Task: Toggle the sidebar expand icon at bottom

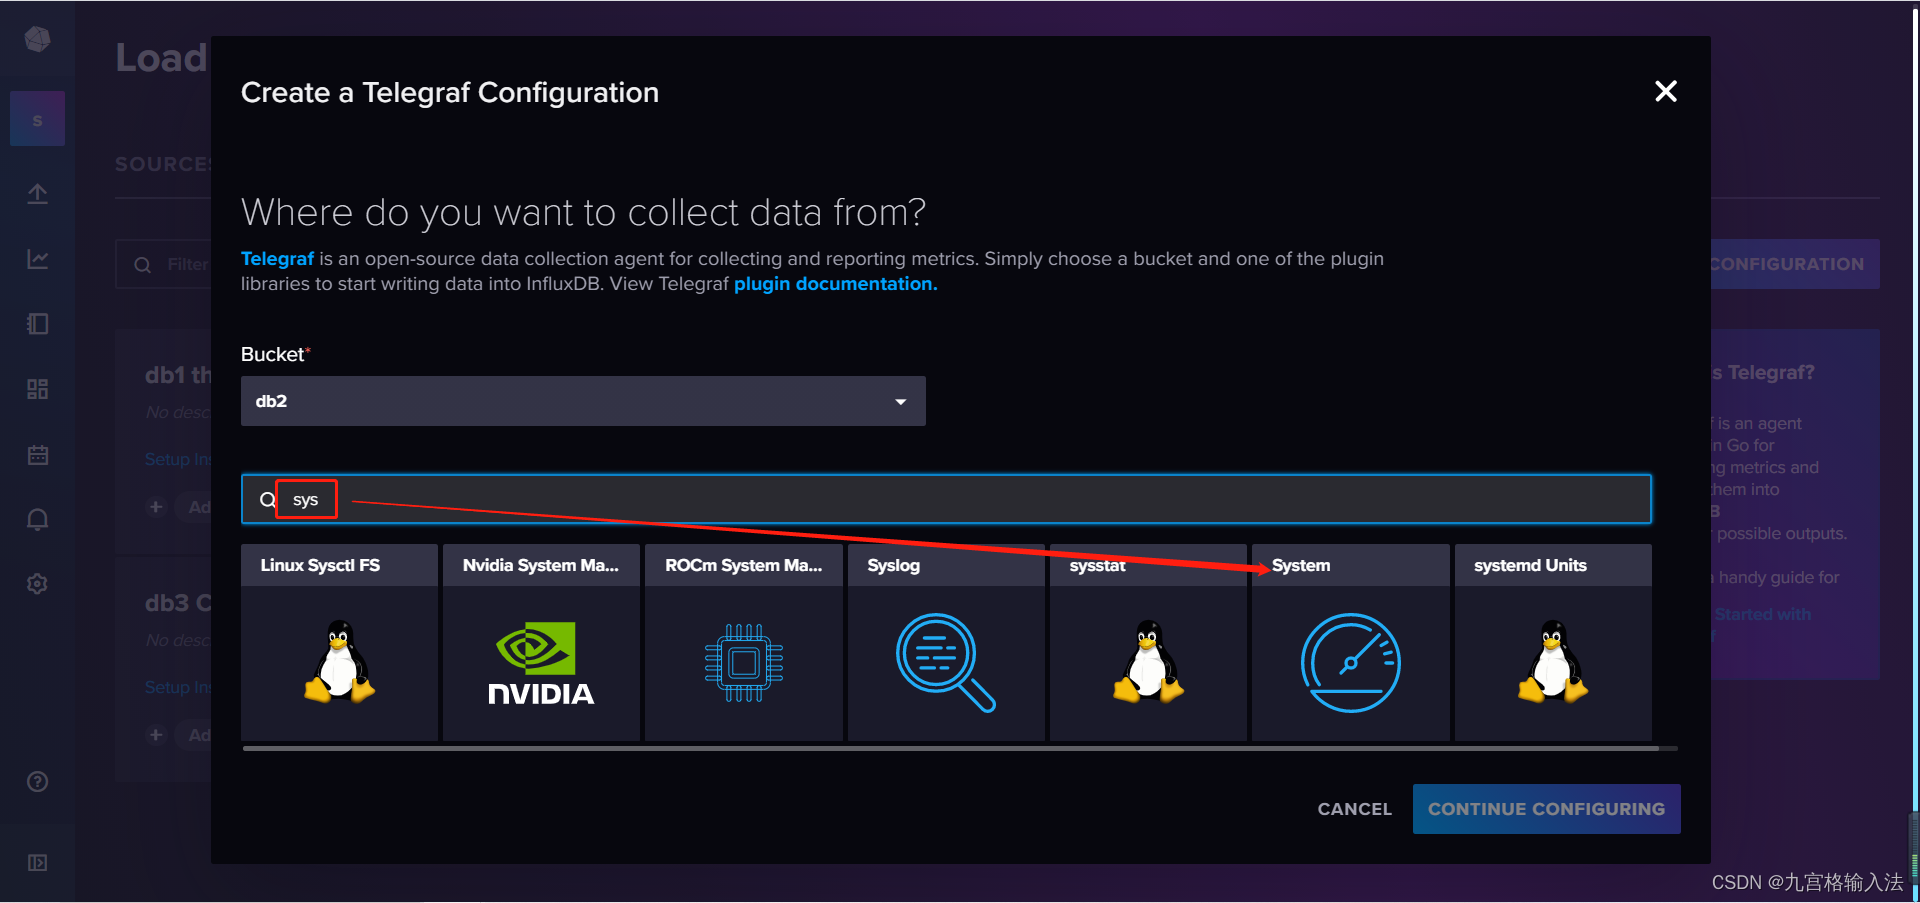Action: click(37, 862)
